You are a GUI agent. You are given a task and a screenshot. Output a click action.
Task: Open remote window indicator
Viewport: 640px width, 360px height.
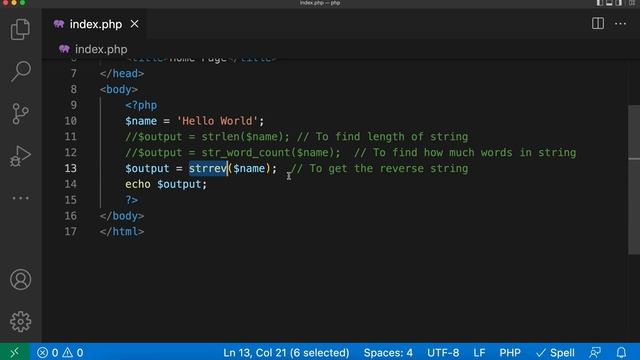click(15, 352)
